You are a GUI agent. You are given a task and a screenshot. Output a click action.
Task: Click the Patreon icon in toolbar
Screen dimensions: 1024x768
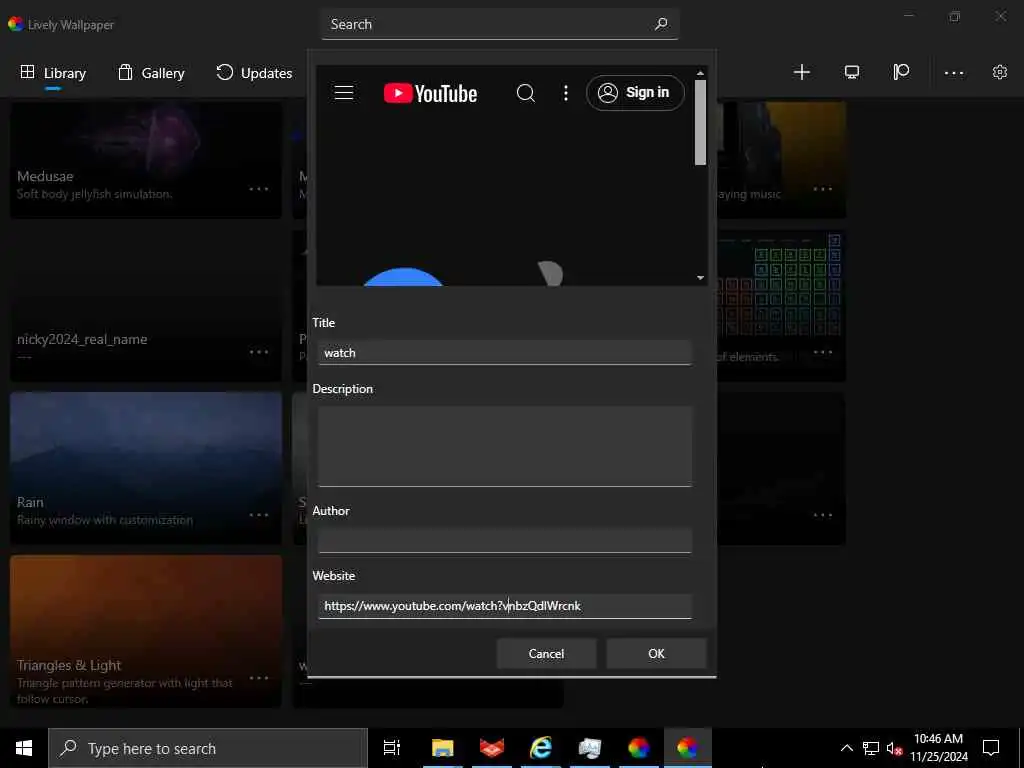click(x=901, y=72)
